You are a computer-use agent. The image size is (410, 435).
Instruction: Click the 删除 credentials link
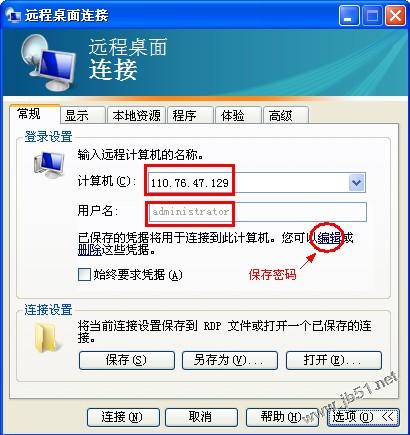click(x=90, y=250)
